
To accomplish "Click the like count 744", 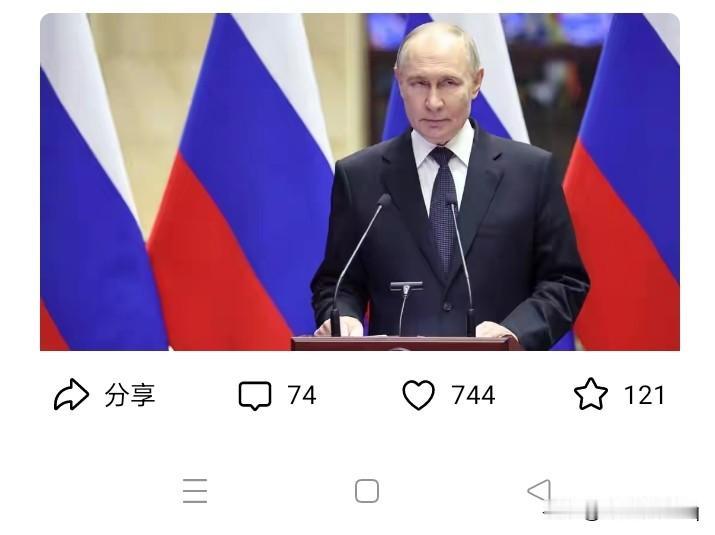I will (473, 395).
